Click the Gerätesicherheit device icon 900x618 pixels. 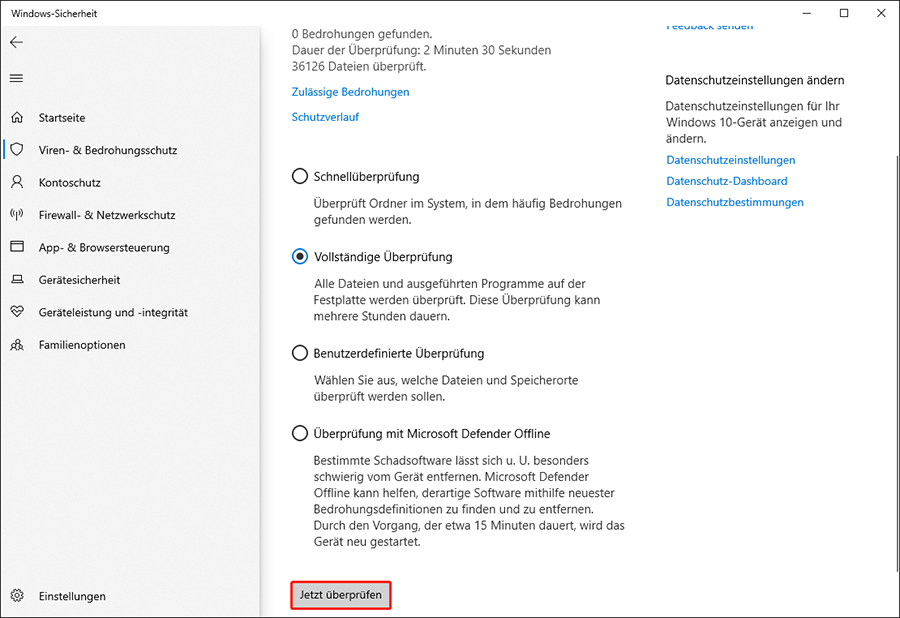[17, 280]
